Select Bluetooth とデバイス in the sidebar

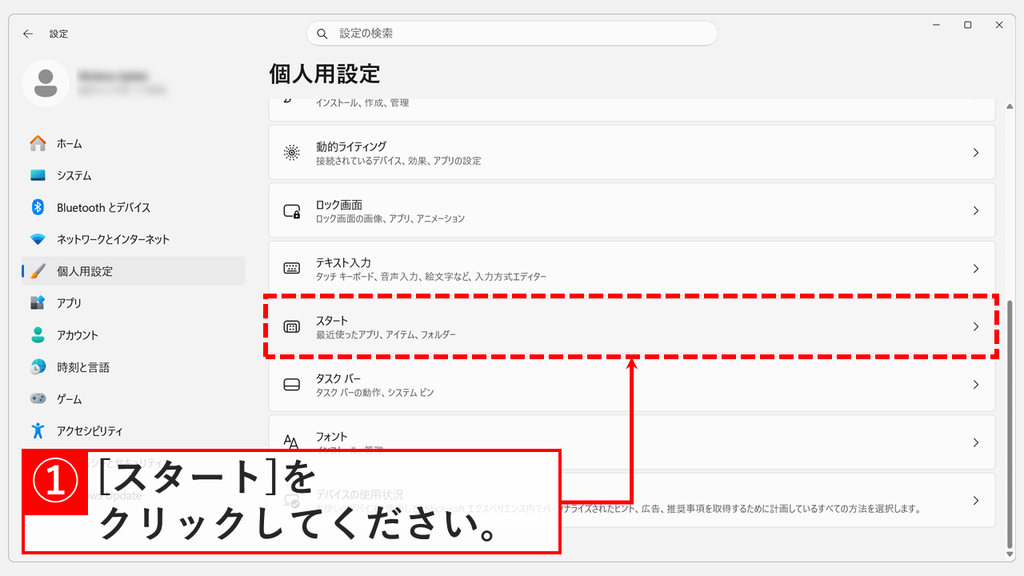click(x=133, y=207)
